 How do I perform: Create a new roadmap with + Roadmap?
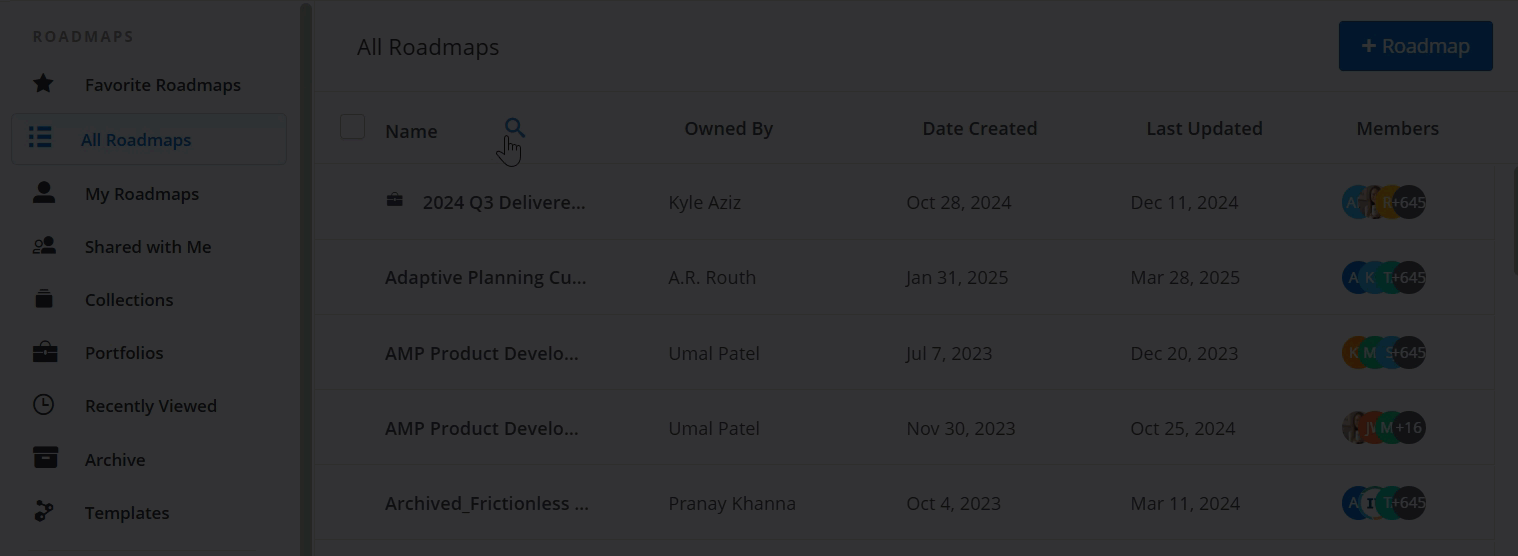(x=1415, y=46)
